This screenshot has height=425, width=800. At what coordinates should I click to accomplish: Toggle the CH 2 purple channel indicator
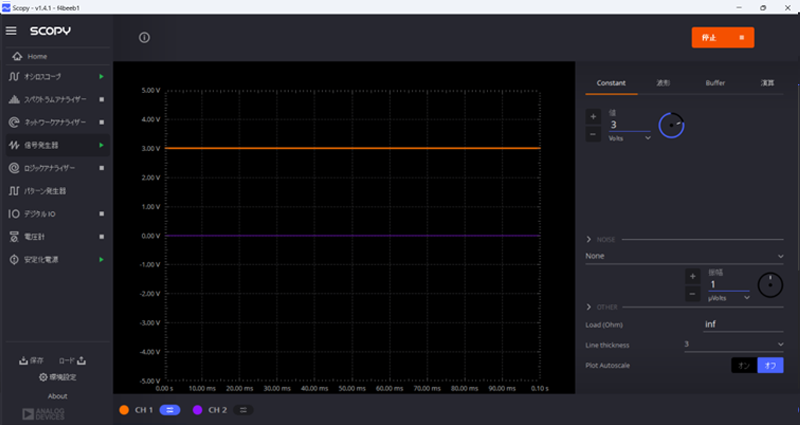(x=198, y=410)
